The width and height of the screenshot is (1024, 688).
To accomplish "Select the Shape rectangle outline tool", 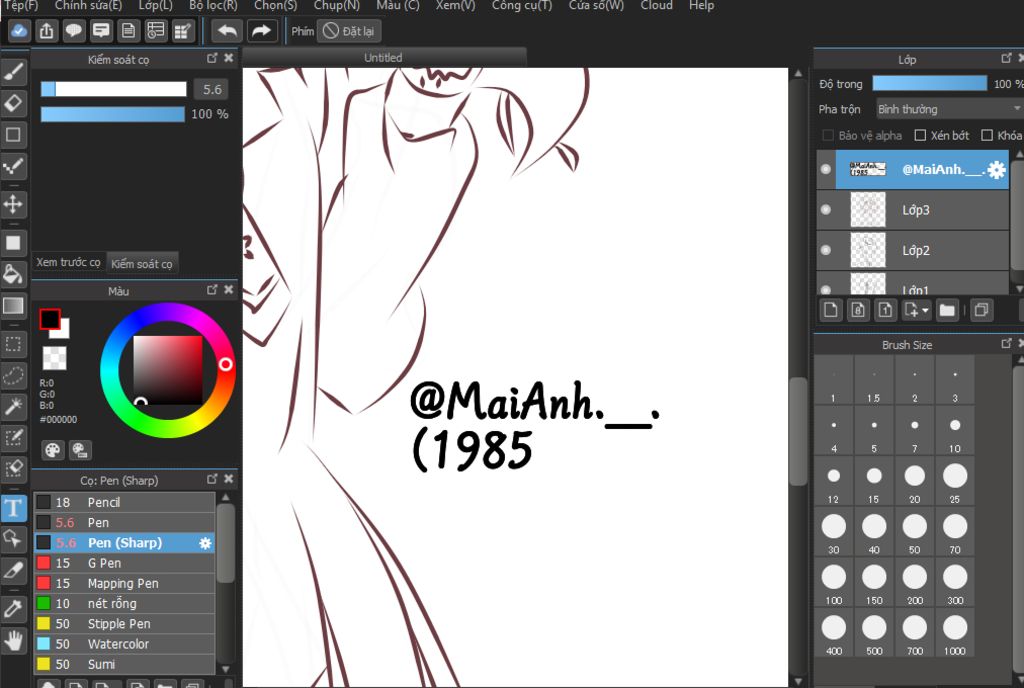I will pos(14,134).
